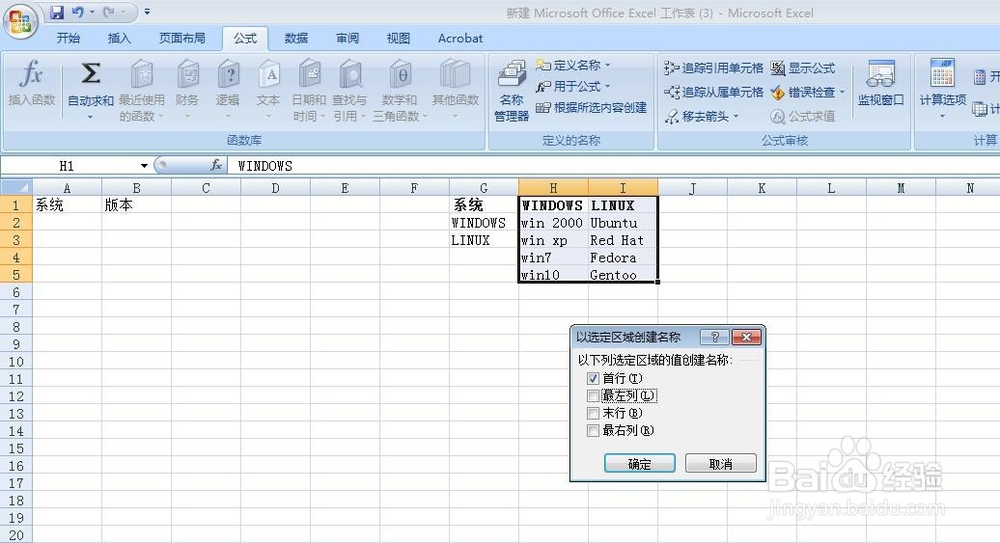Expand the Calculation Options dropdown arrow
Viewport: 1000px width, 543px height.
[x=942, y=117]
